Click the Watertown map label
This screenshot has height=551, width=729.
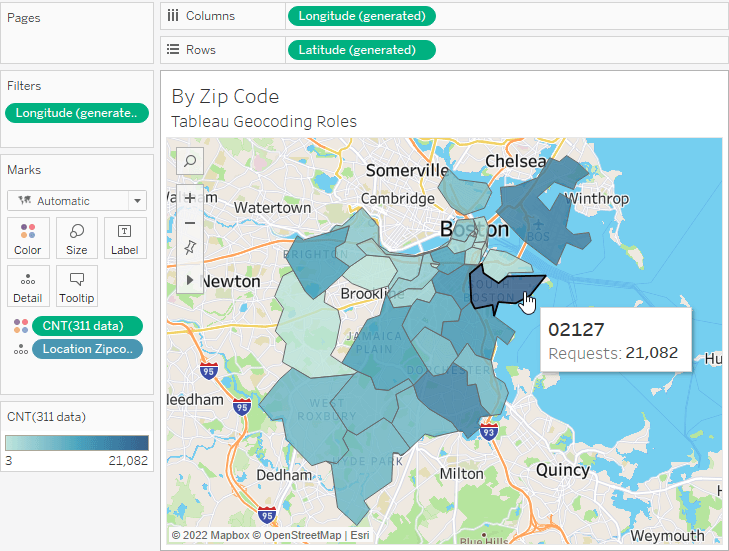tap(272, 207)
